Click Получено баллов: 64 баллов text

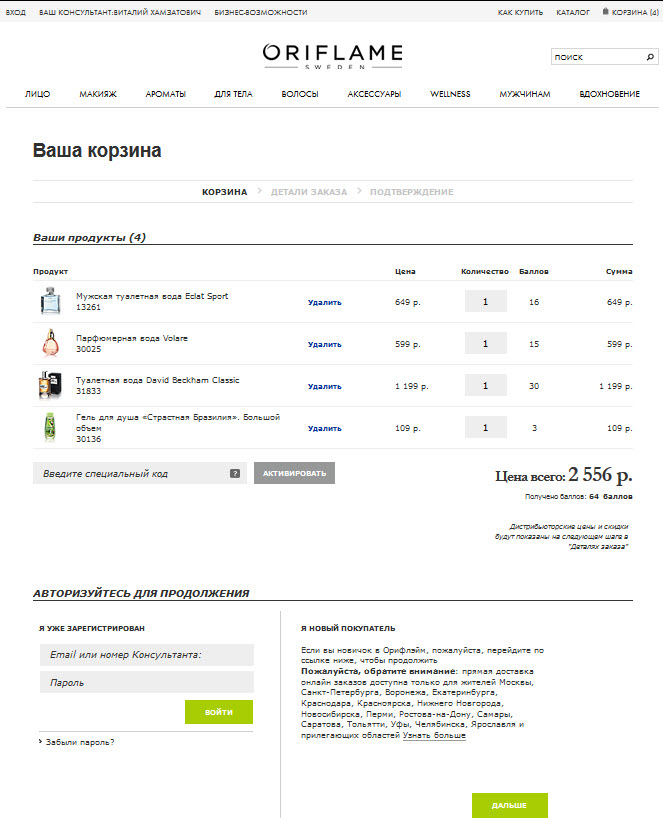(x=579, y=496)
